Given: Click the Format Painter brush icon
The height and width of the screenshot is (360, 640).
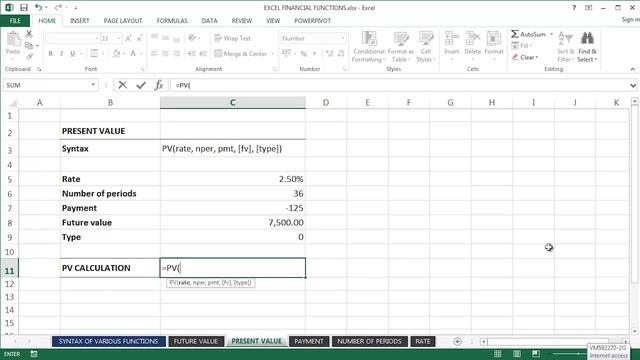Looking at the screenshot, I should (29, 56).
